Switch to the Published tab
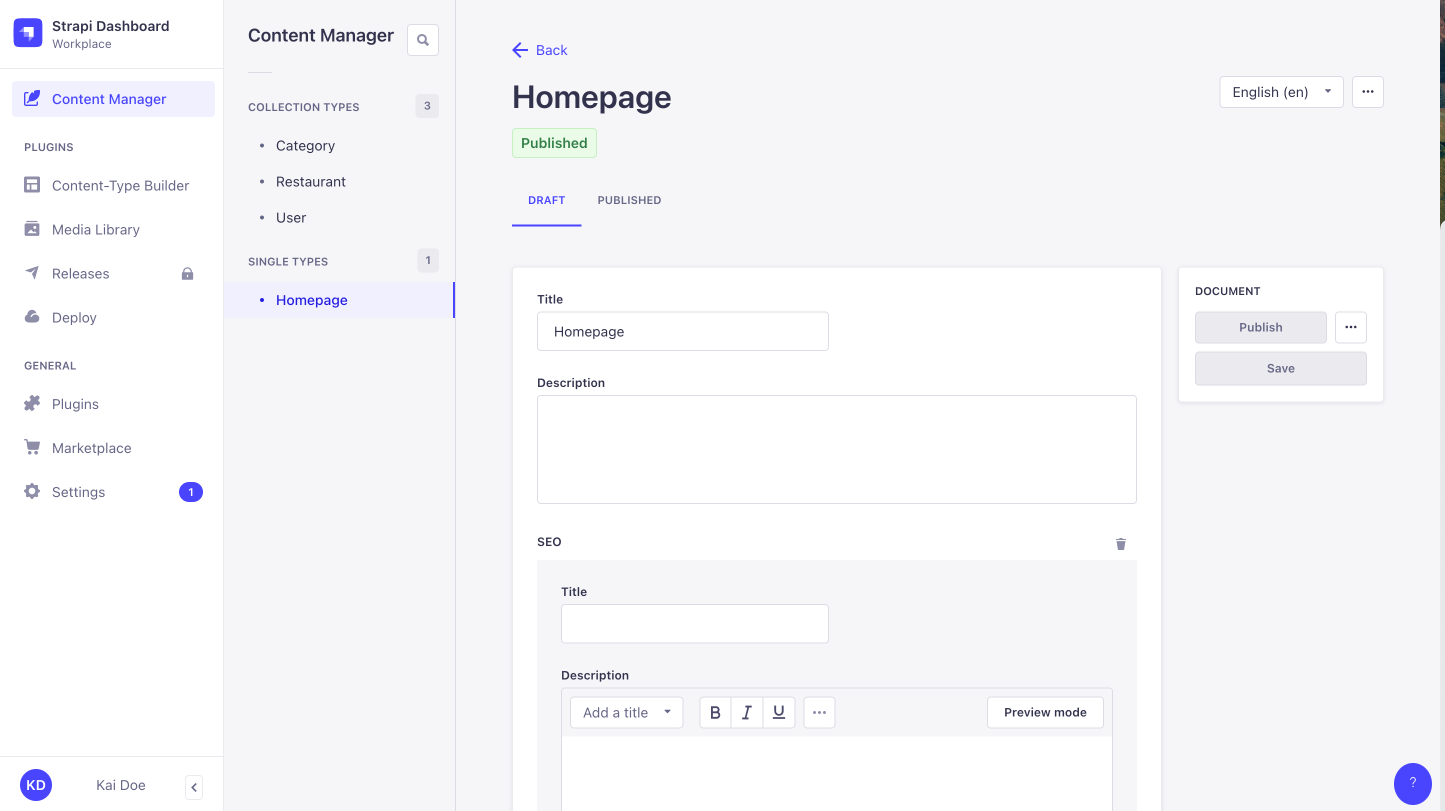 click(x=629, y=200)
